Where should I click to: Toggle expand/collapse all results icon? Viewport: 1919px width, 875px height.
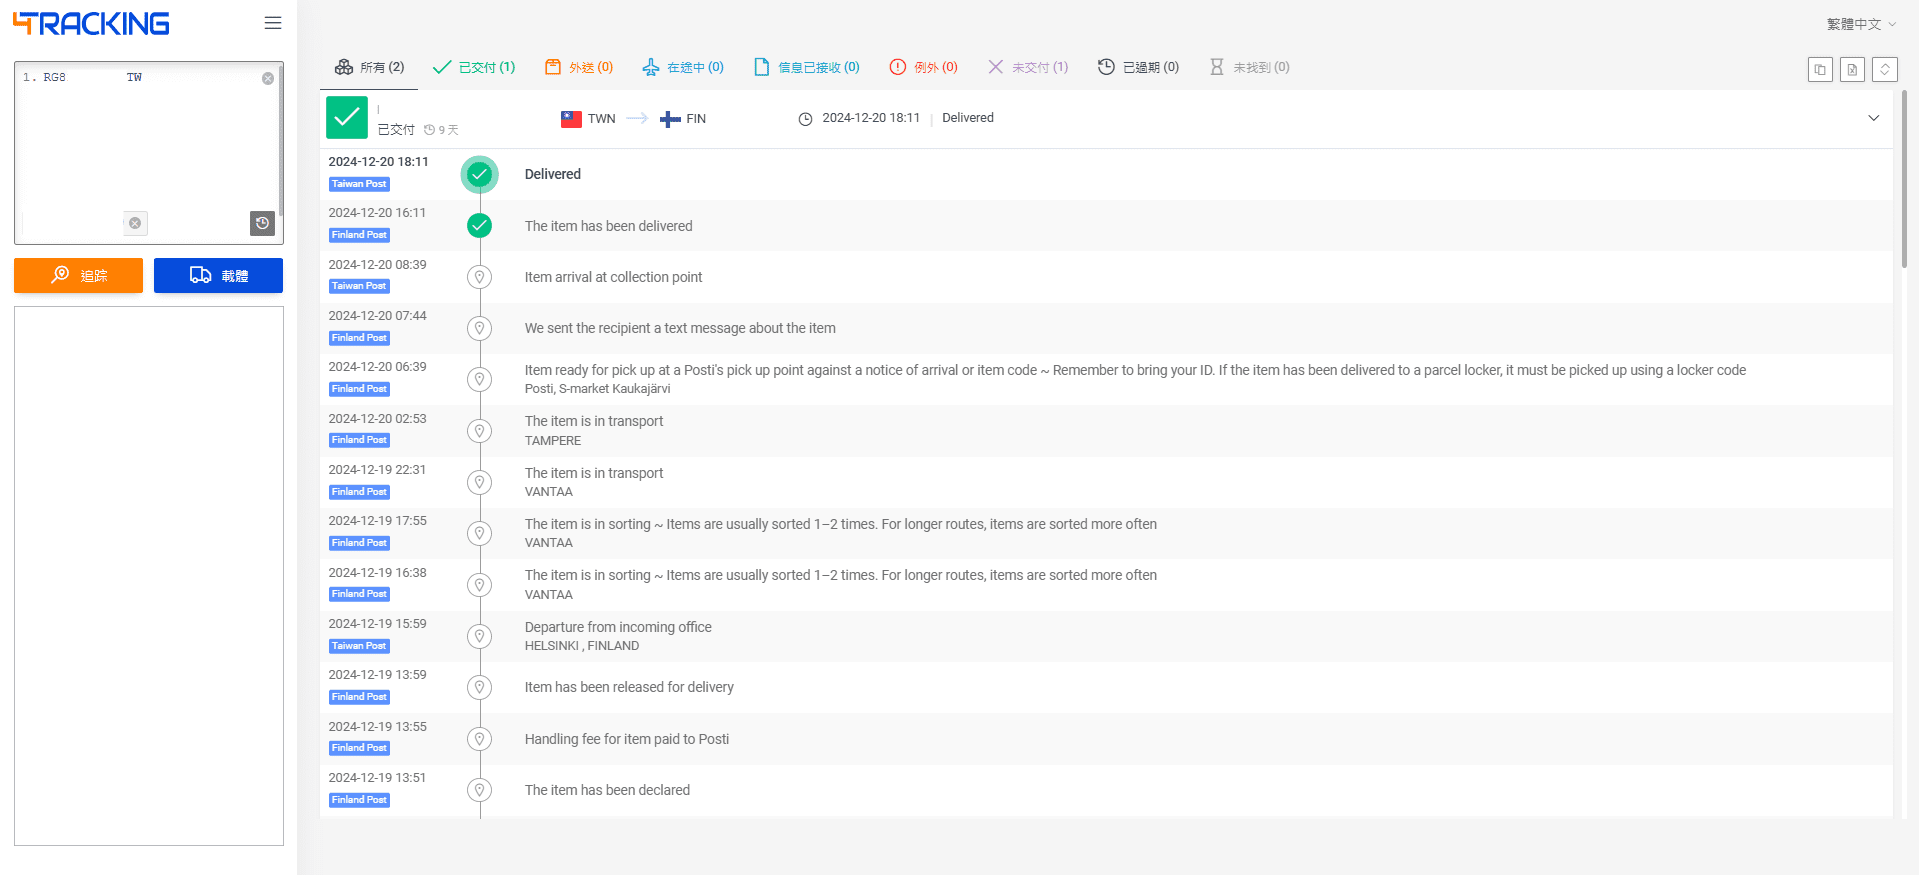click(x=1885, y=69)
